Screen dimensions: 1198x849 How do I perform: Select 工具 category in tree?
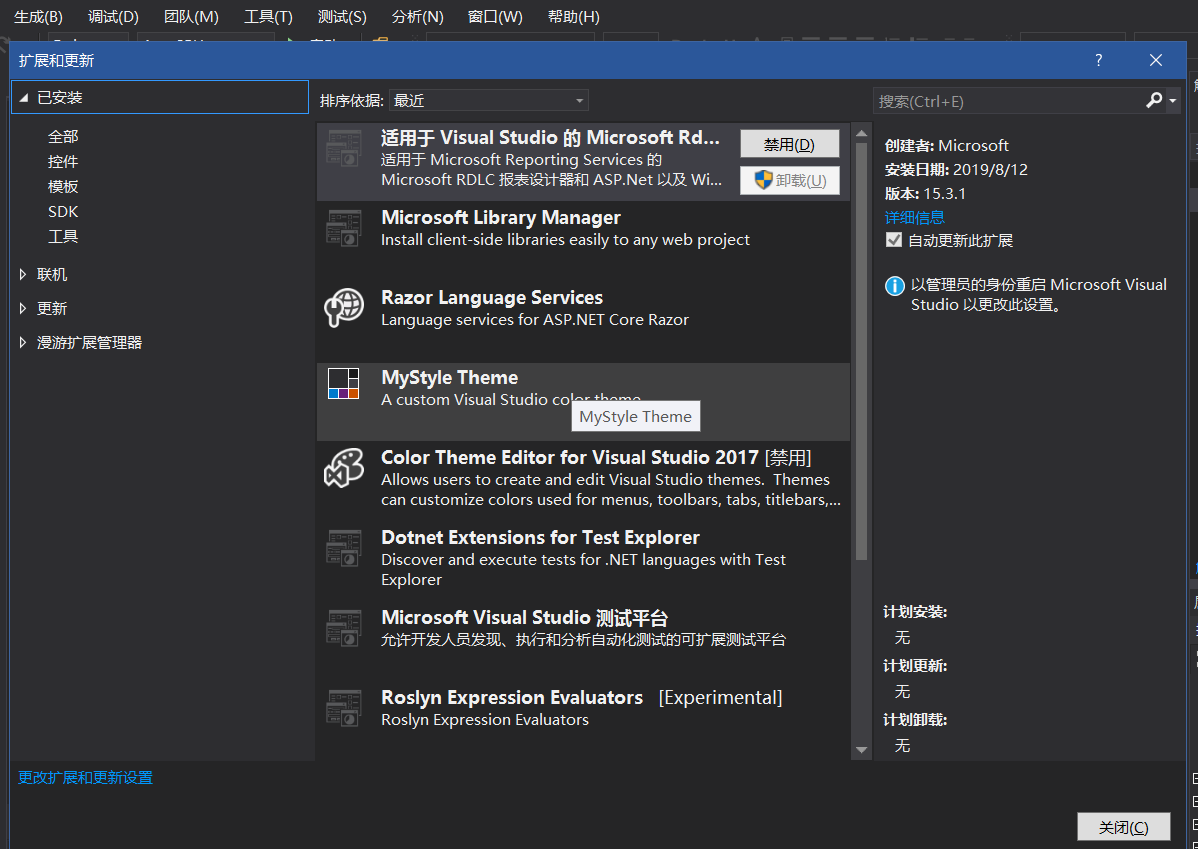tap(63, 236)
